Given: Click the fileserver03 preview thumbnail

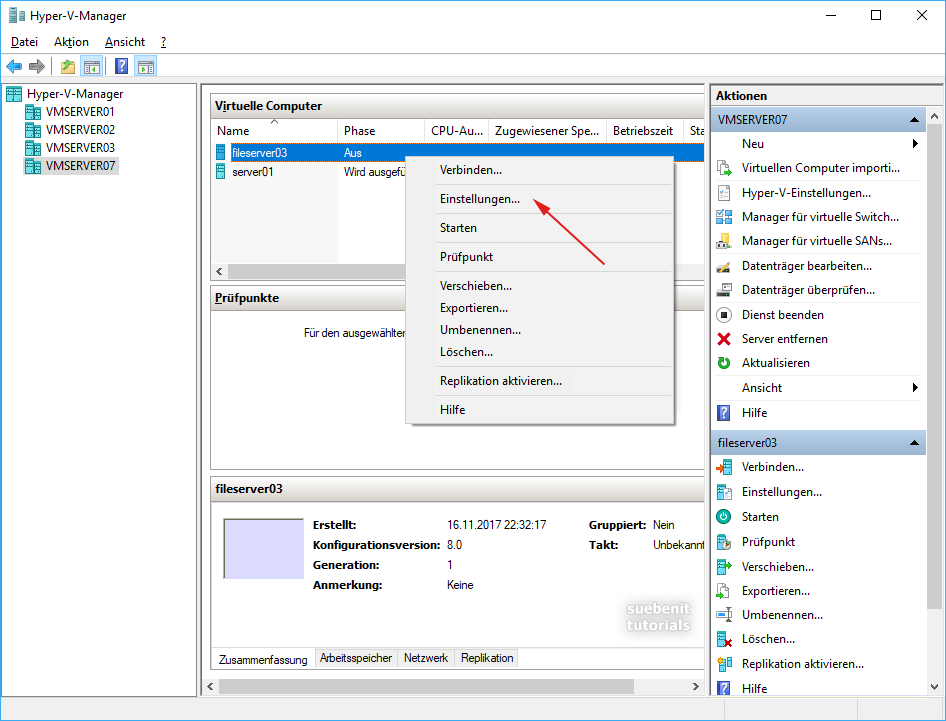Looking at the screenshot, I should [x=264, y=548].
